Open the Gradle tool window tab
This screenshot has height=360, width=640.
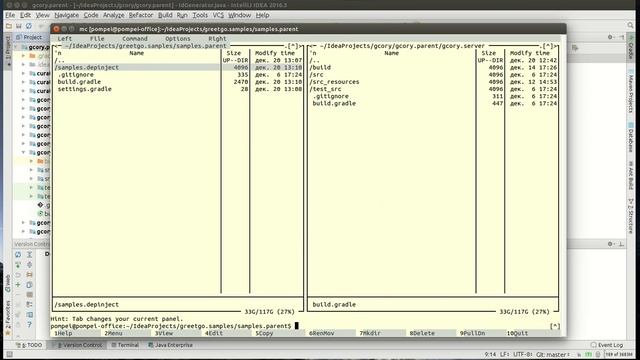coord(631,48)
